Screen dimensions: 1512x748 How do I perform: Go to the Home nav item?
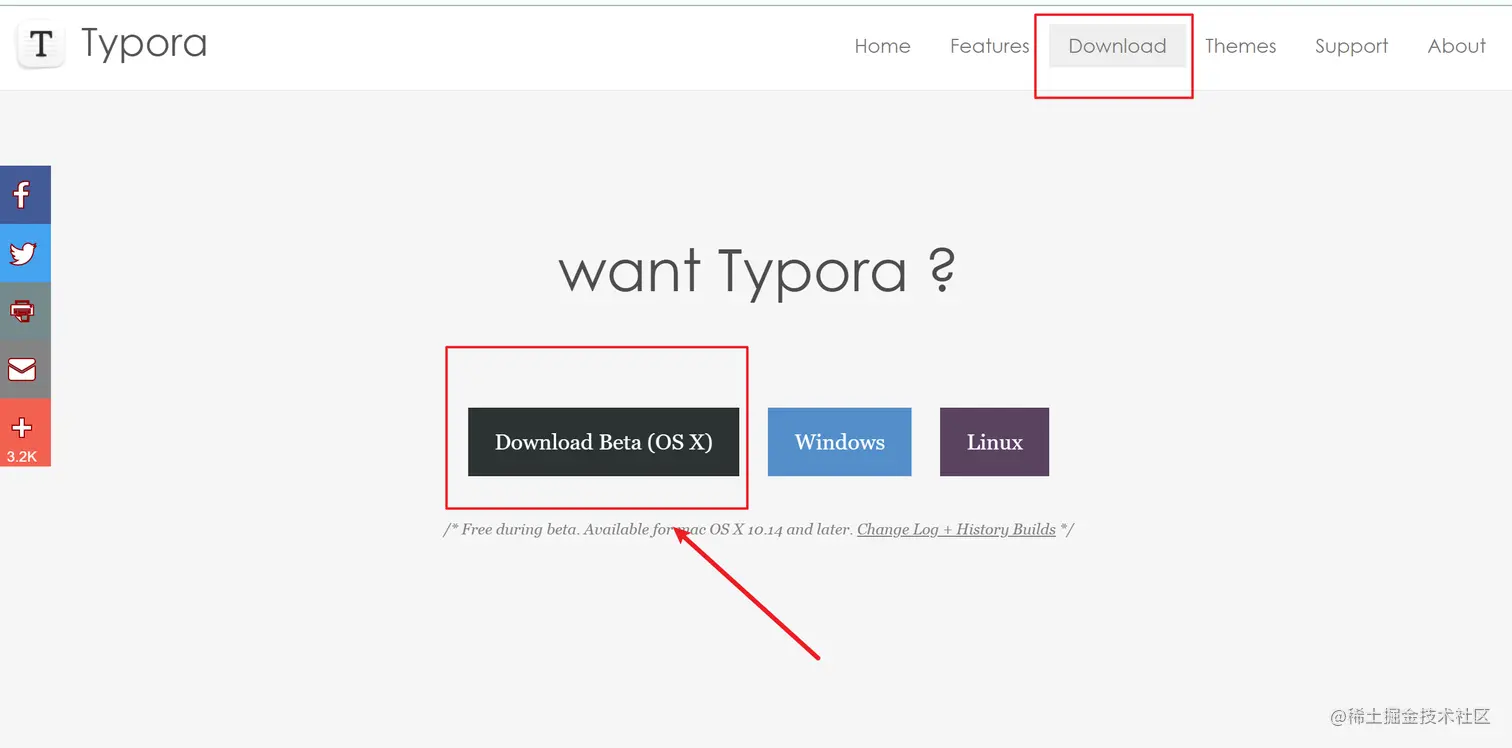(x=882, y=46)
